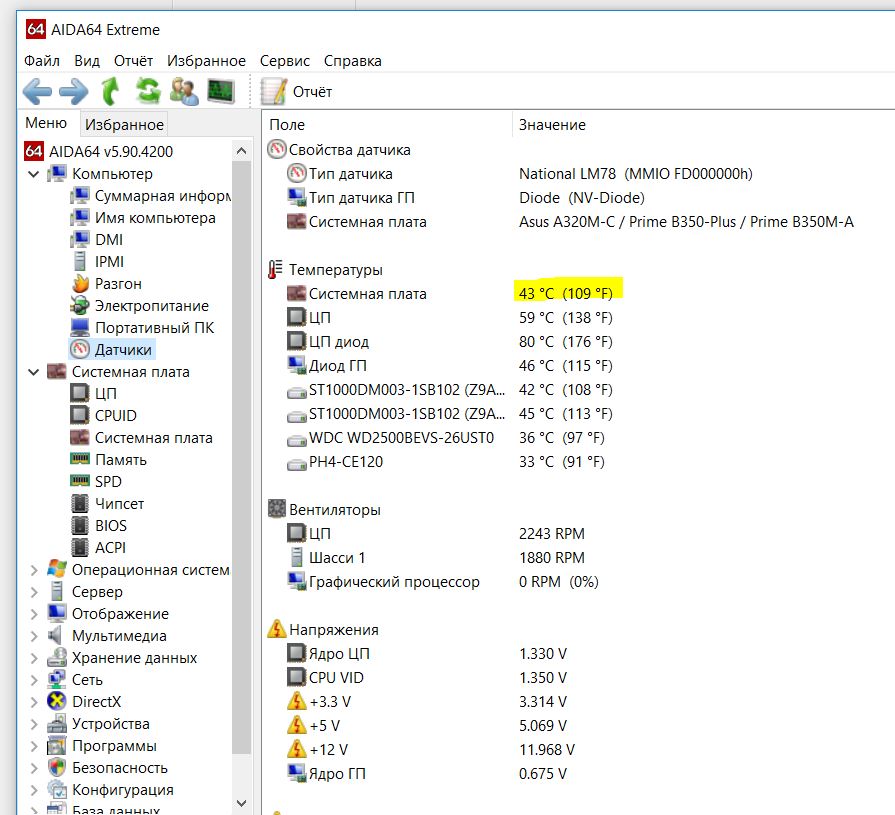Open the green monitor graph toolbar icon
This screenshot has width=895, height=815.
[221, 91]
